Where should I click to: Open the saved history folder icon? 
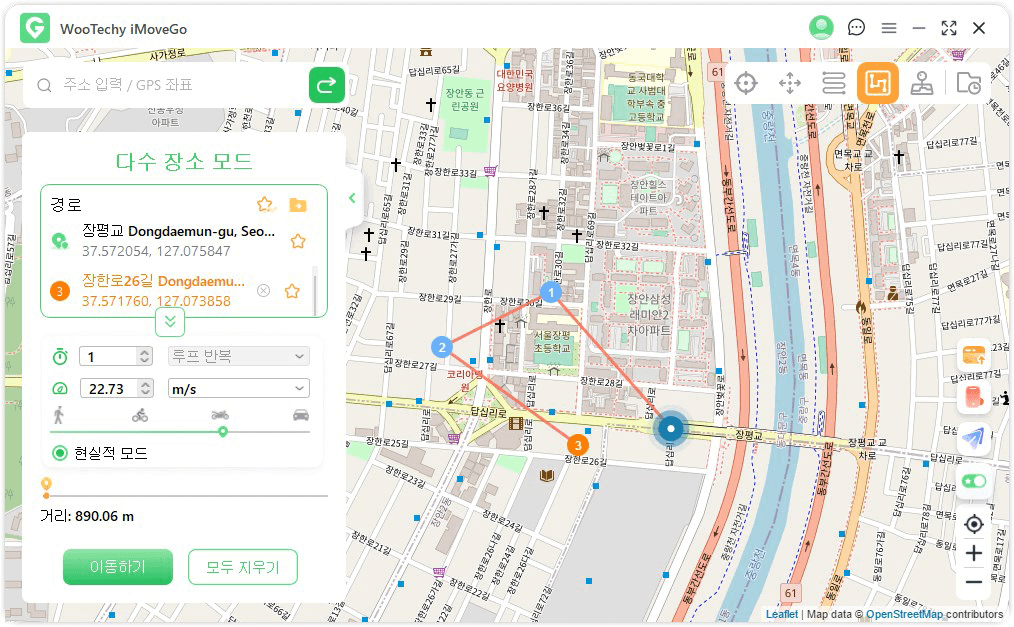tap(968, 83)
